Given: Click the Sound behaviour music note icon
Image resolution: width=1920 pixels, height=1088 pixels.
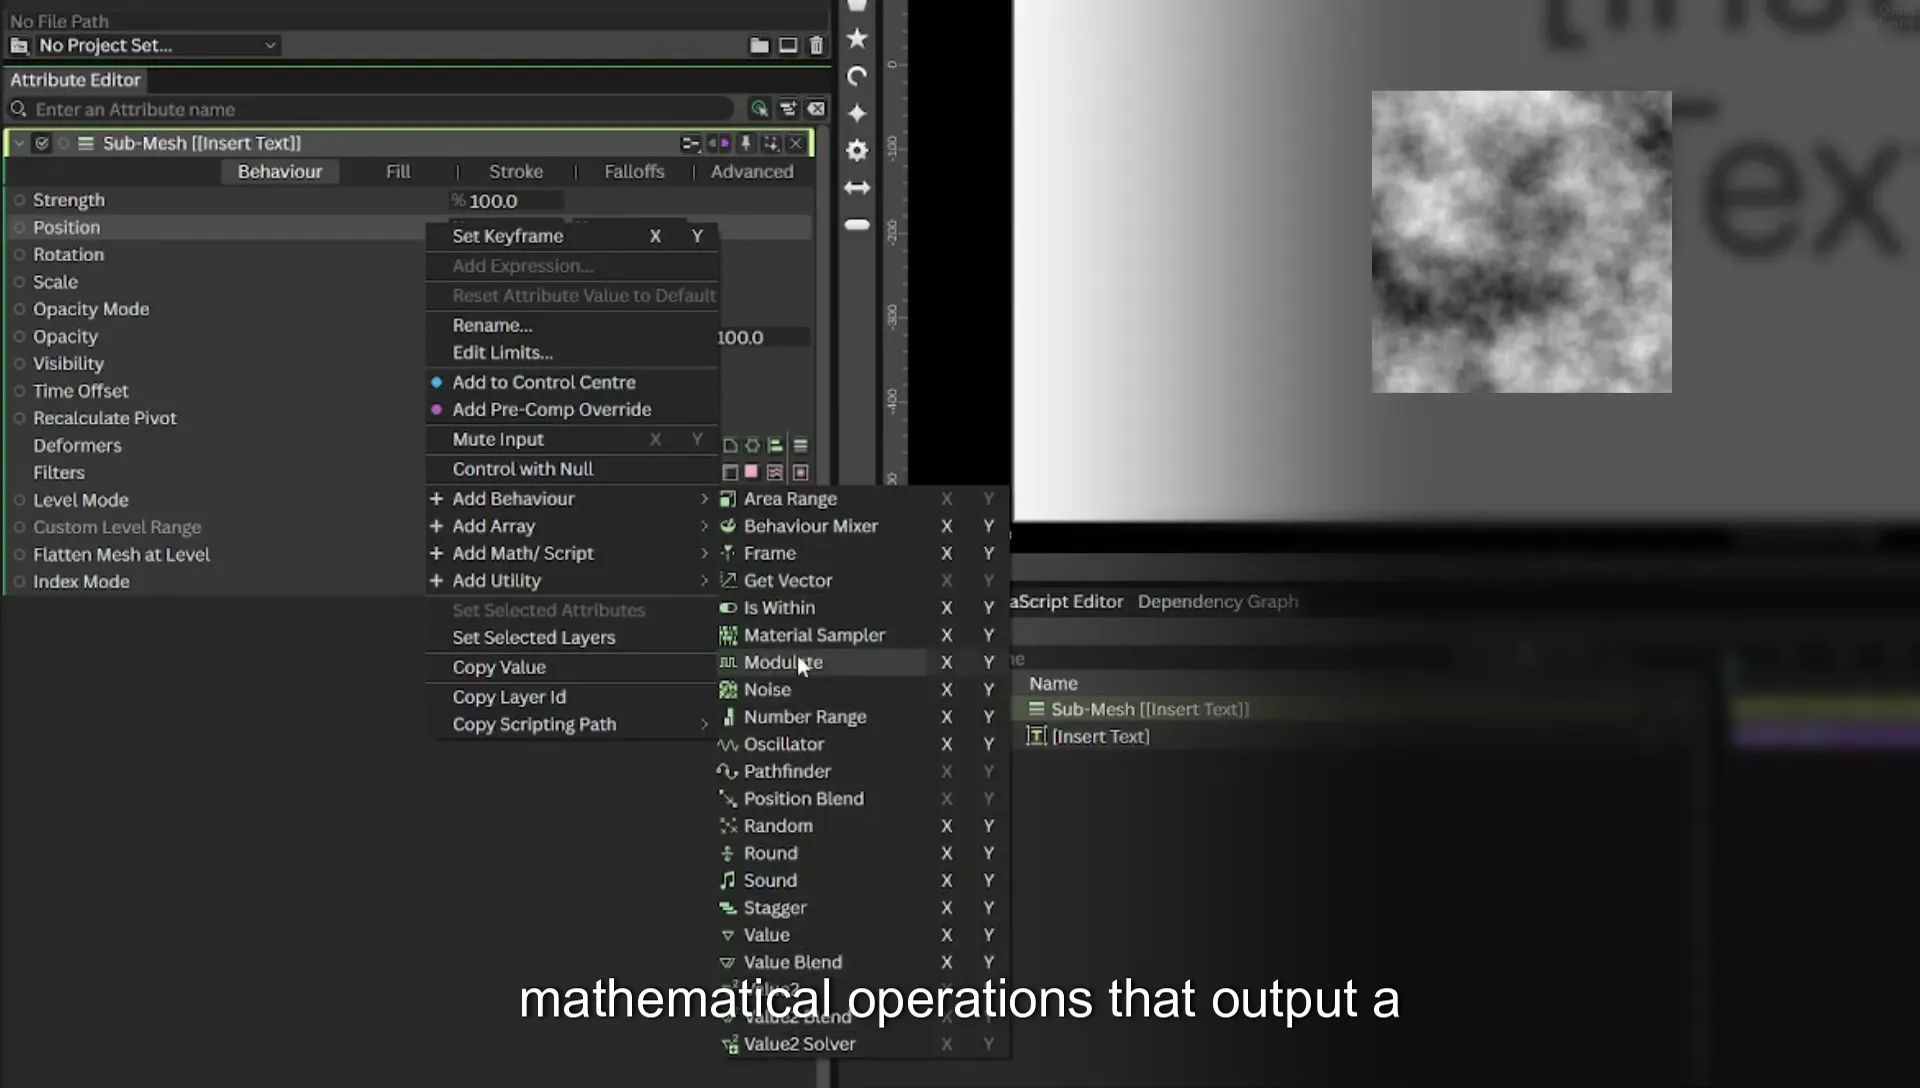Looking at the screenshot, I should [x=728, y=880].
